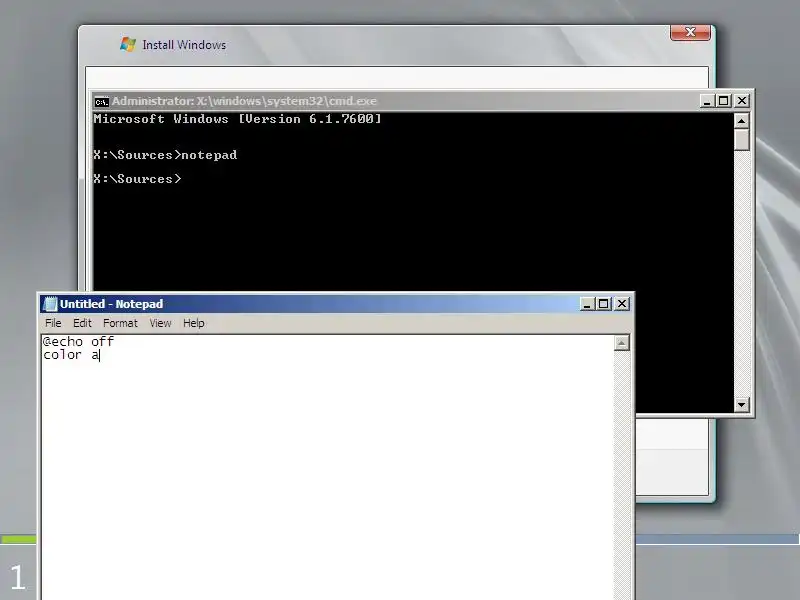Image resolution: width=800 pixels, height=600 pixels.
Task: Click the 'Microsoft Windows [Version 6.1.7600]' line
Action: coord(237,119)
